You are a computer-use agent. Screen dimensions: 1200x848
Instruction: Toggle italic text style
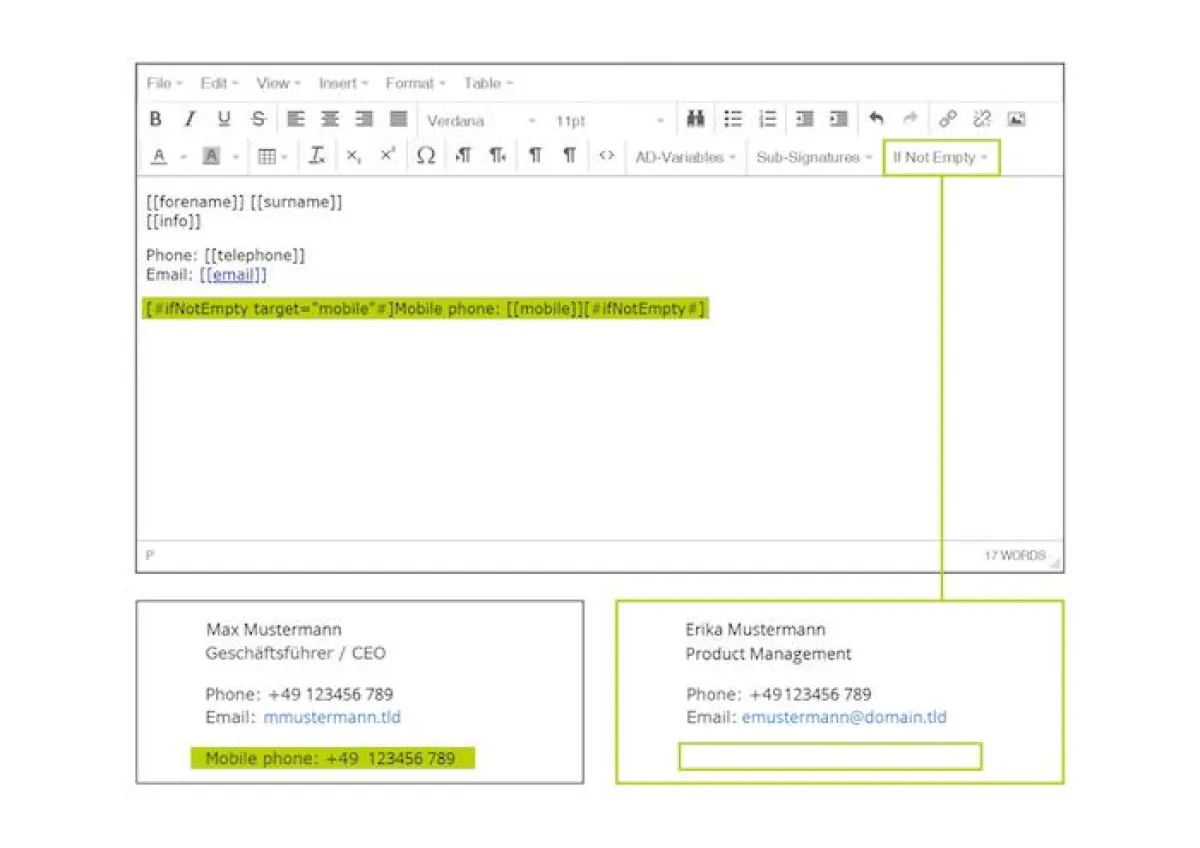(x=189, y=119)
